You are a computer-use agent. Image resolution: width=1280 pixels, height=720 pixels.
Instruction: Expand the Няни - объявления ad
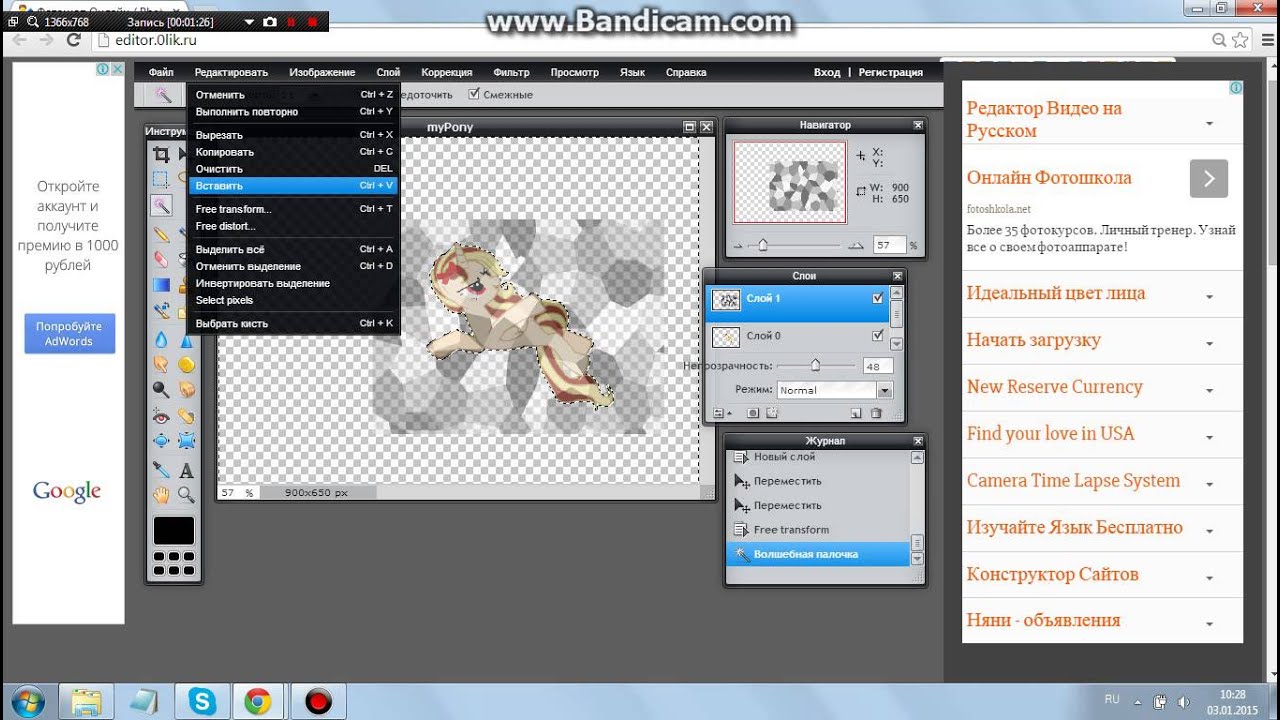click(x=1209, y=624)
